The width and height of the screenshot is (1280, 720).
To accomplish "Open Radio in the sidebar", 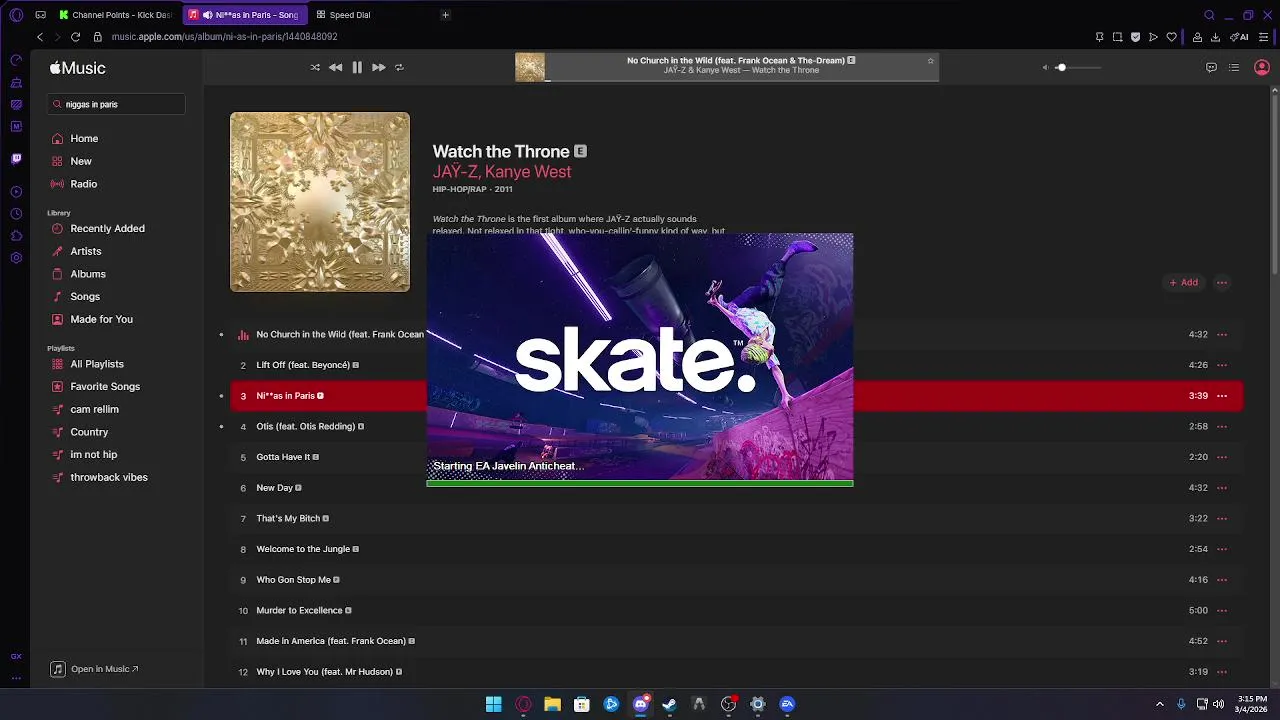I will 84,184.
